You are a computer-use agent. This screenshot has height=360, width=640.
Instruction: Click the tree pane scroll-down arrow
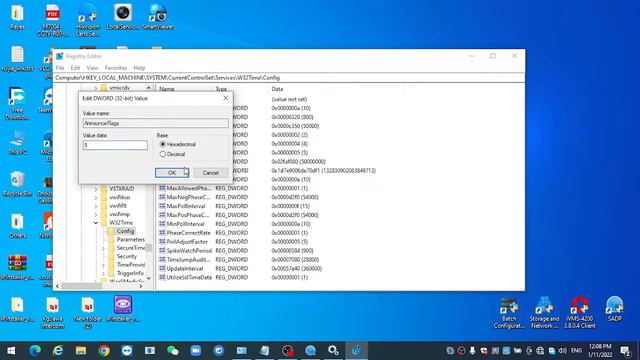(149, 278)
